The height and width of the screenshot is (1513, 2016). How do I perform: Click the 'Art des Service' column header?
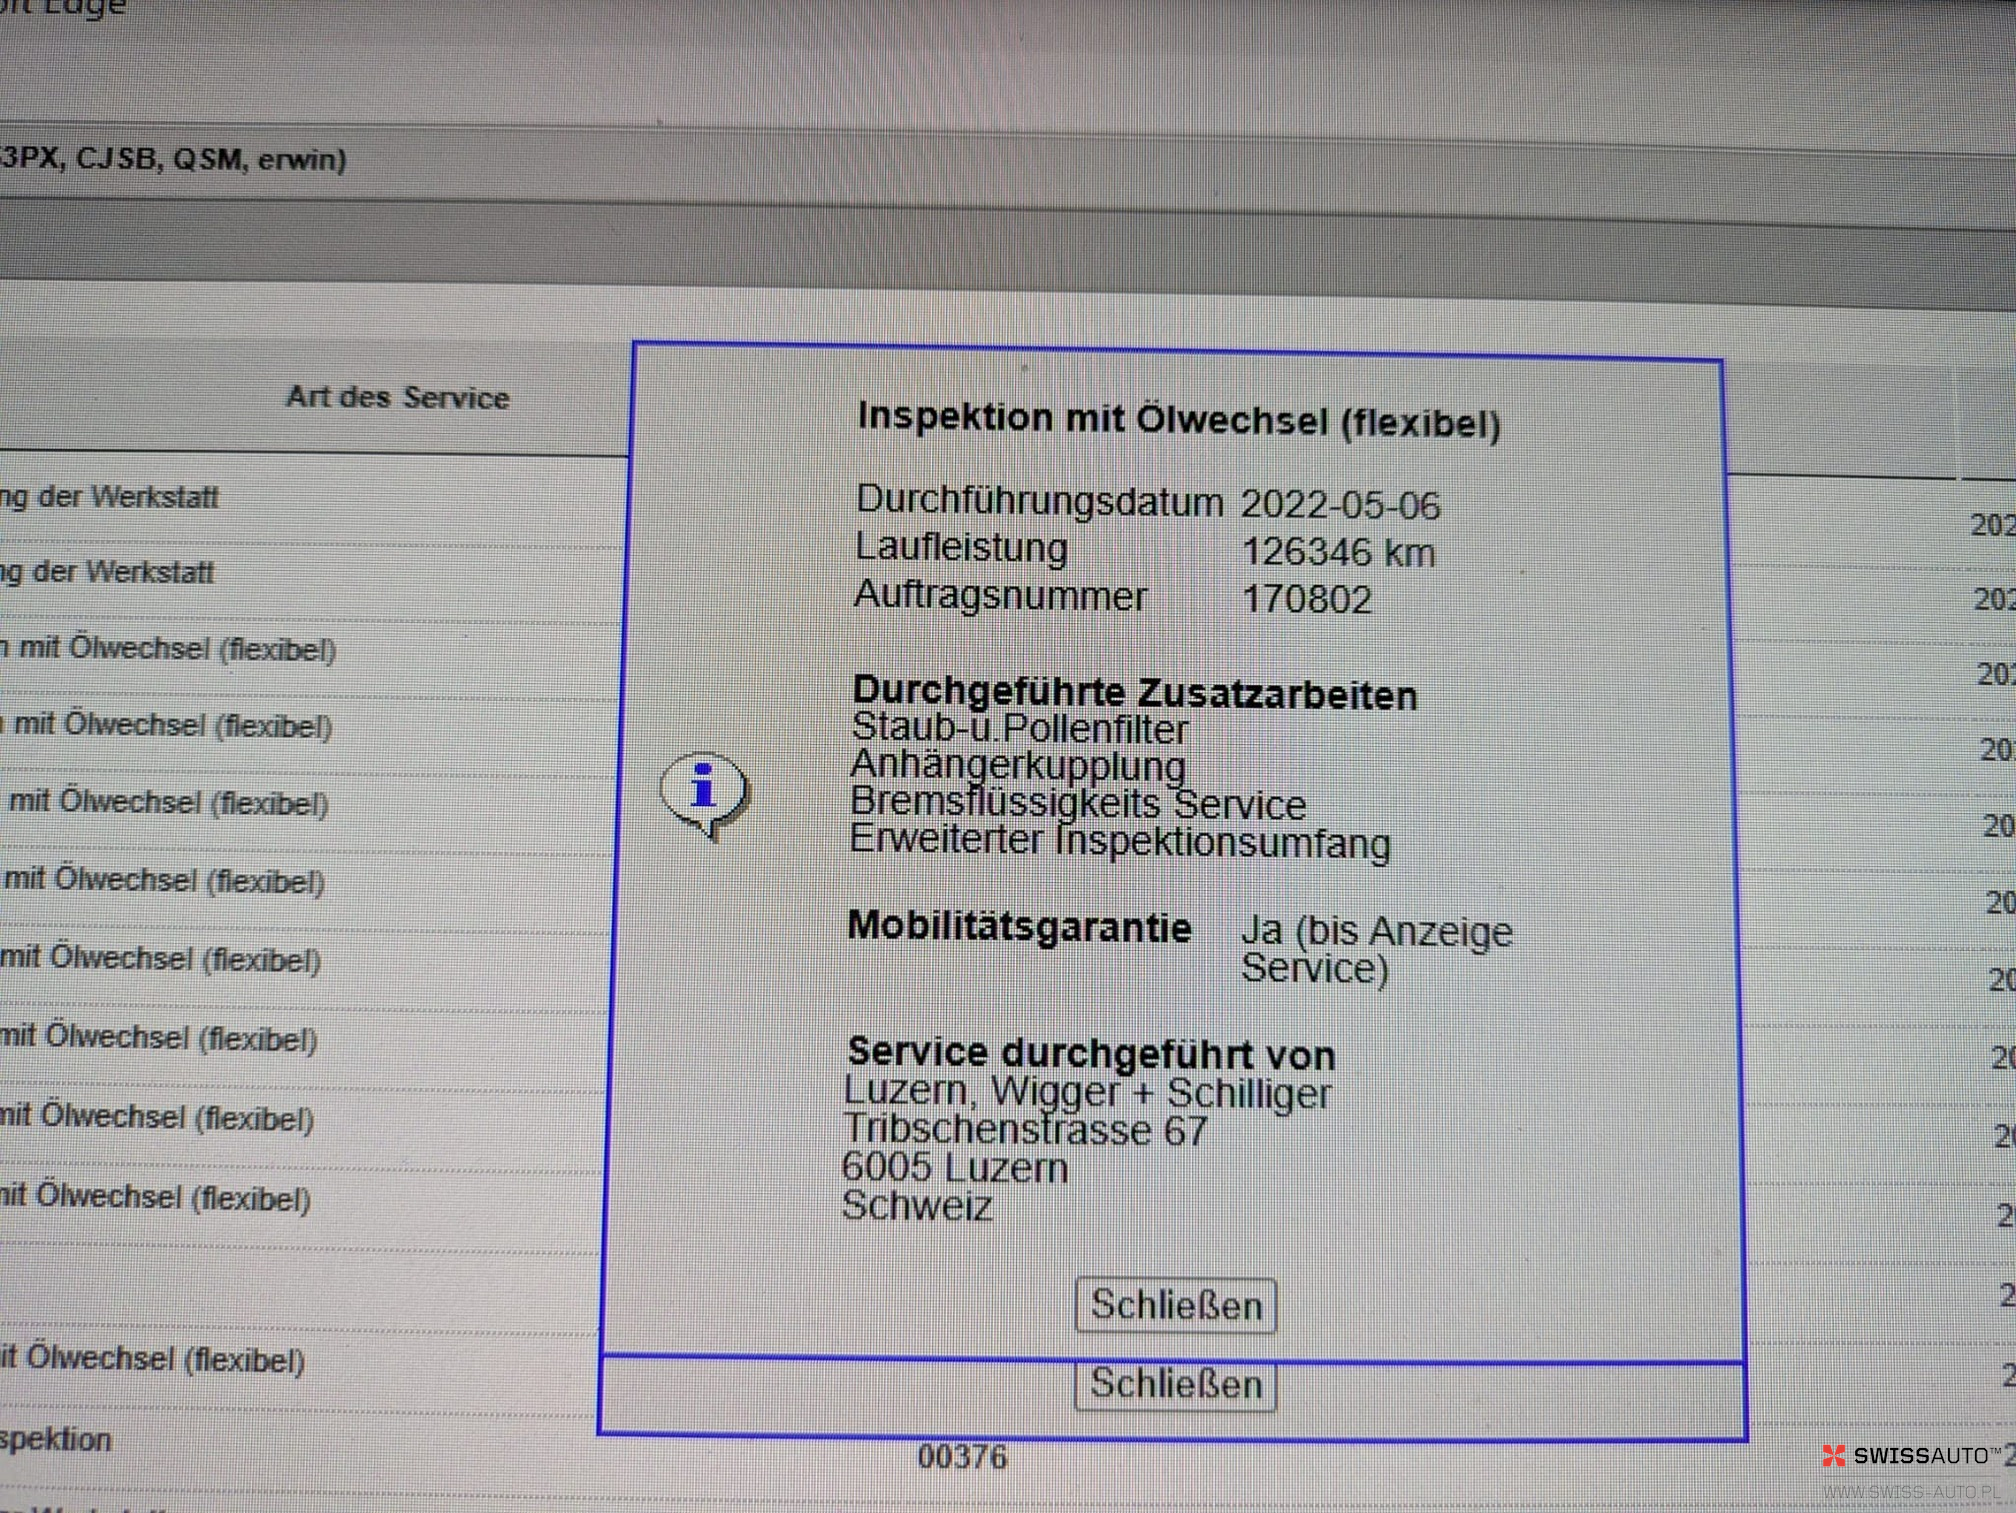pos(397,397)
